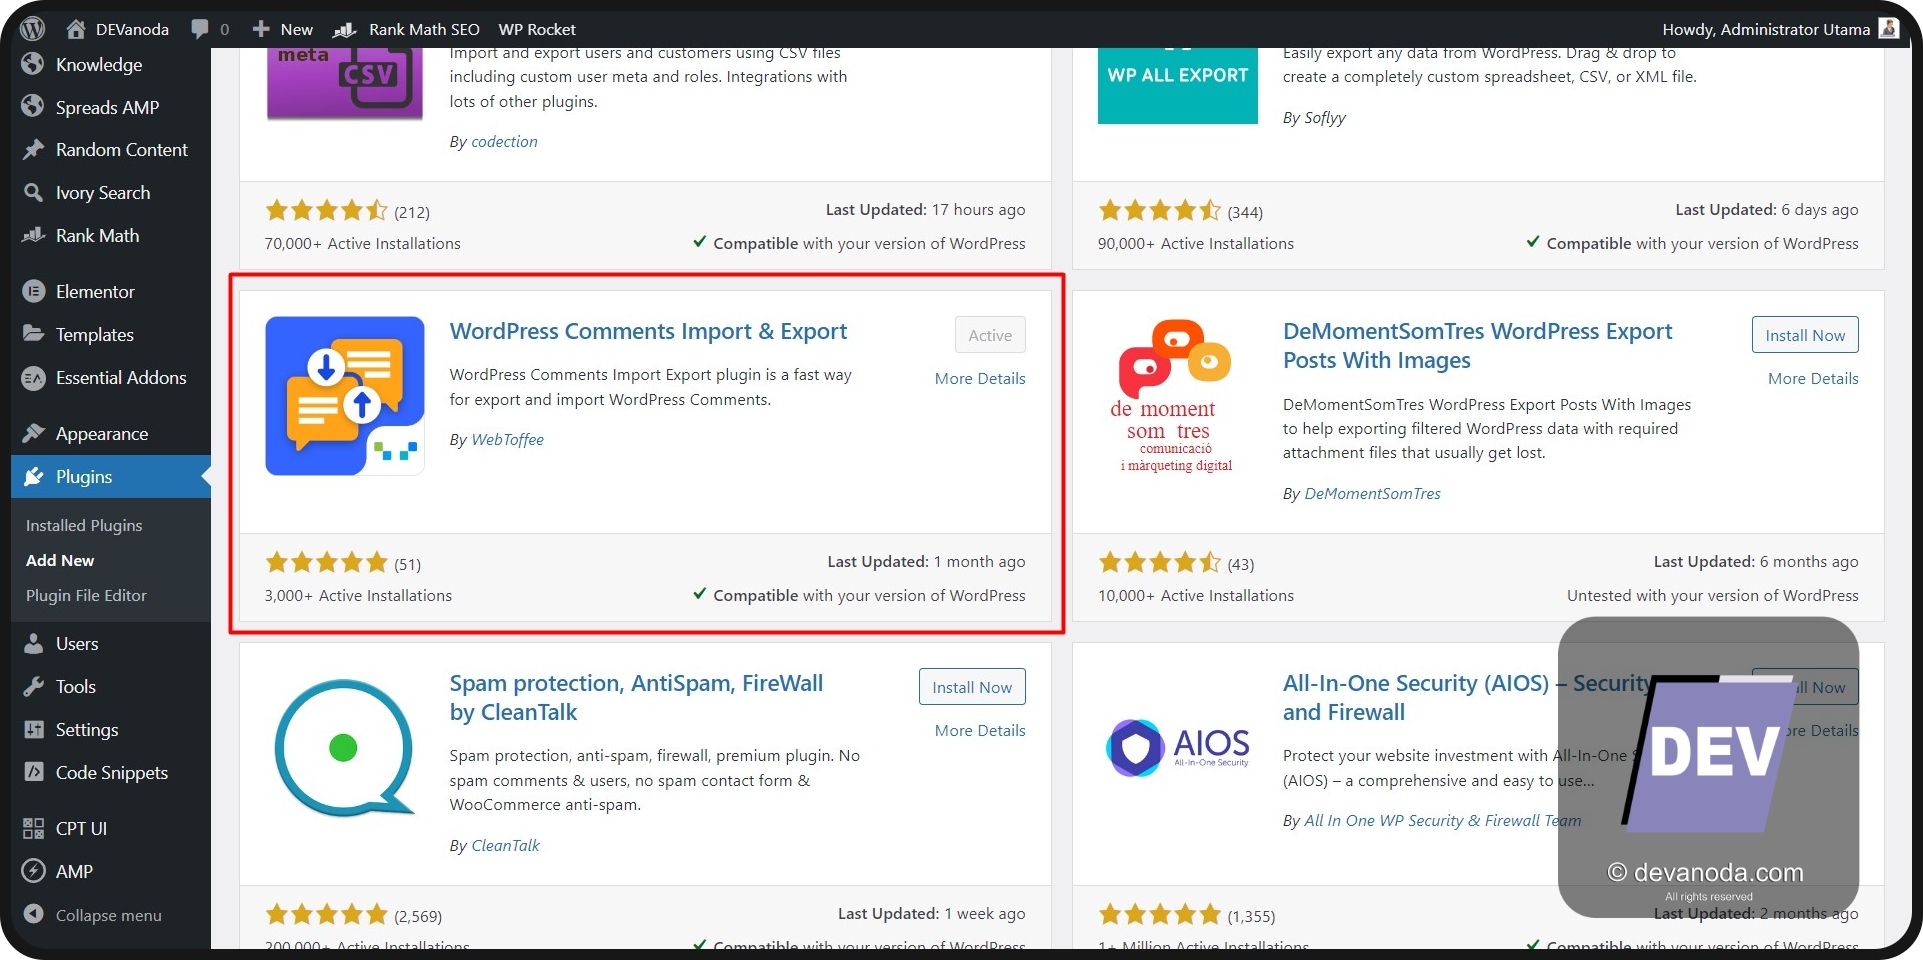The image size is (1923, 960).
Task: Open Plugin File Editor submenu
Action: point(86,595)
